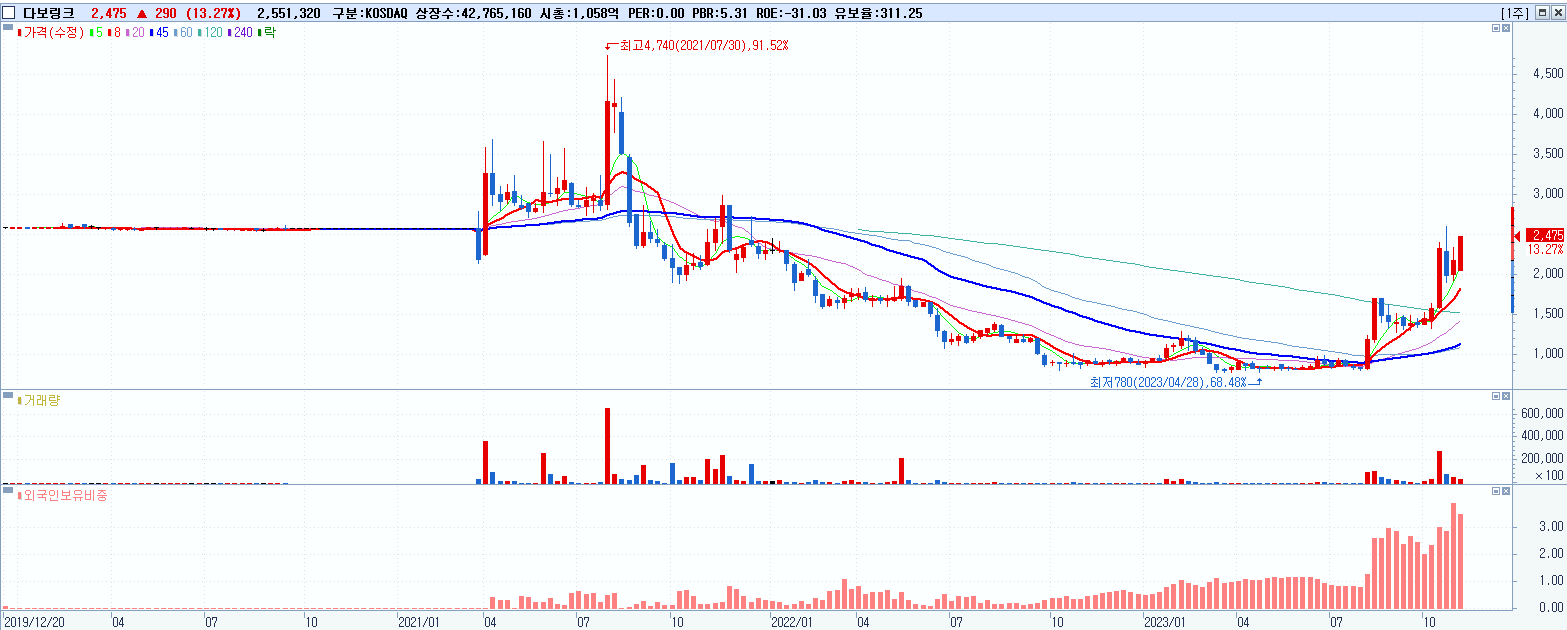This screenshot has width=1567, height=630.
Task: Select the 5-period moving average legend
Action: (x=96, y=33)
